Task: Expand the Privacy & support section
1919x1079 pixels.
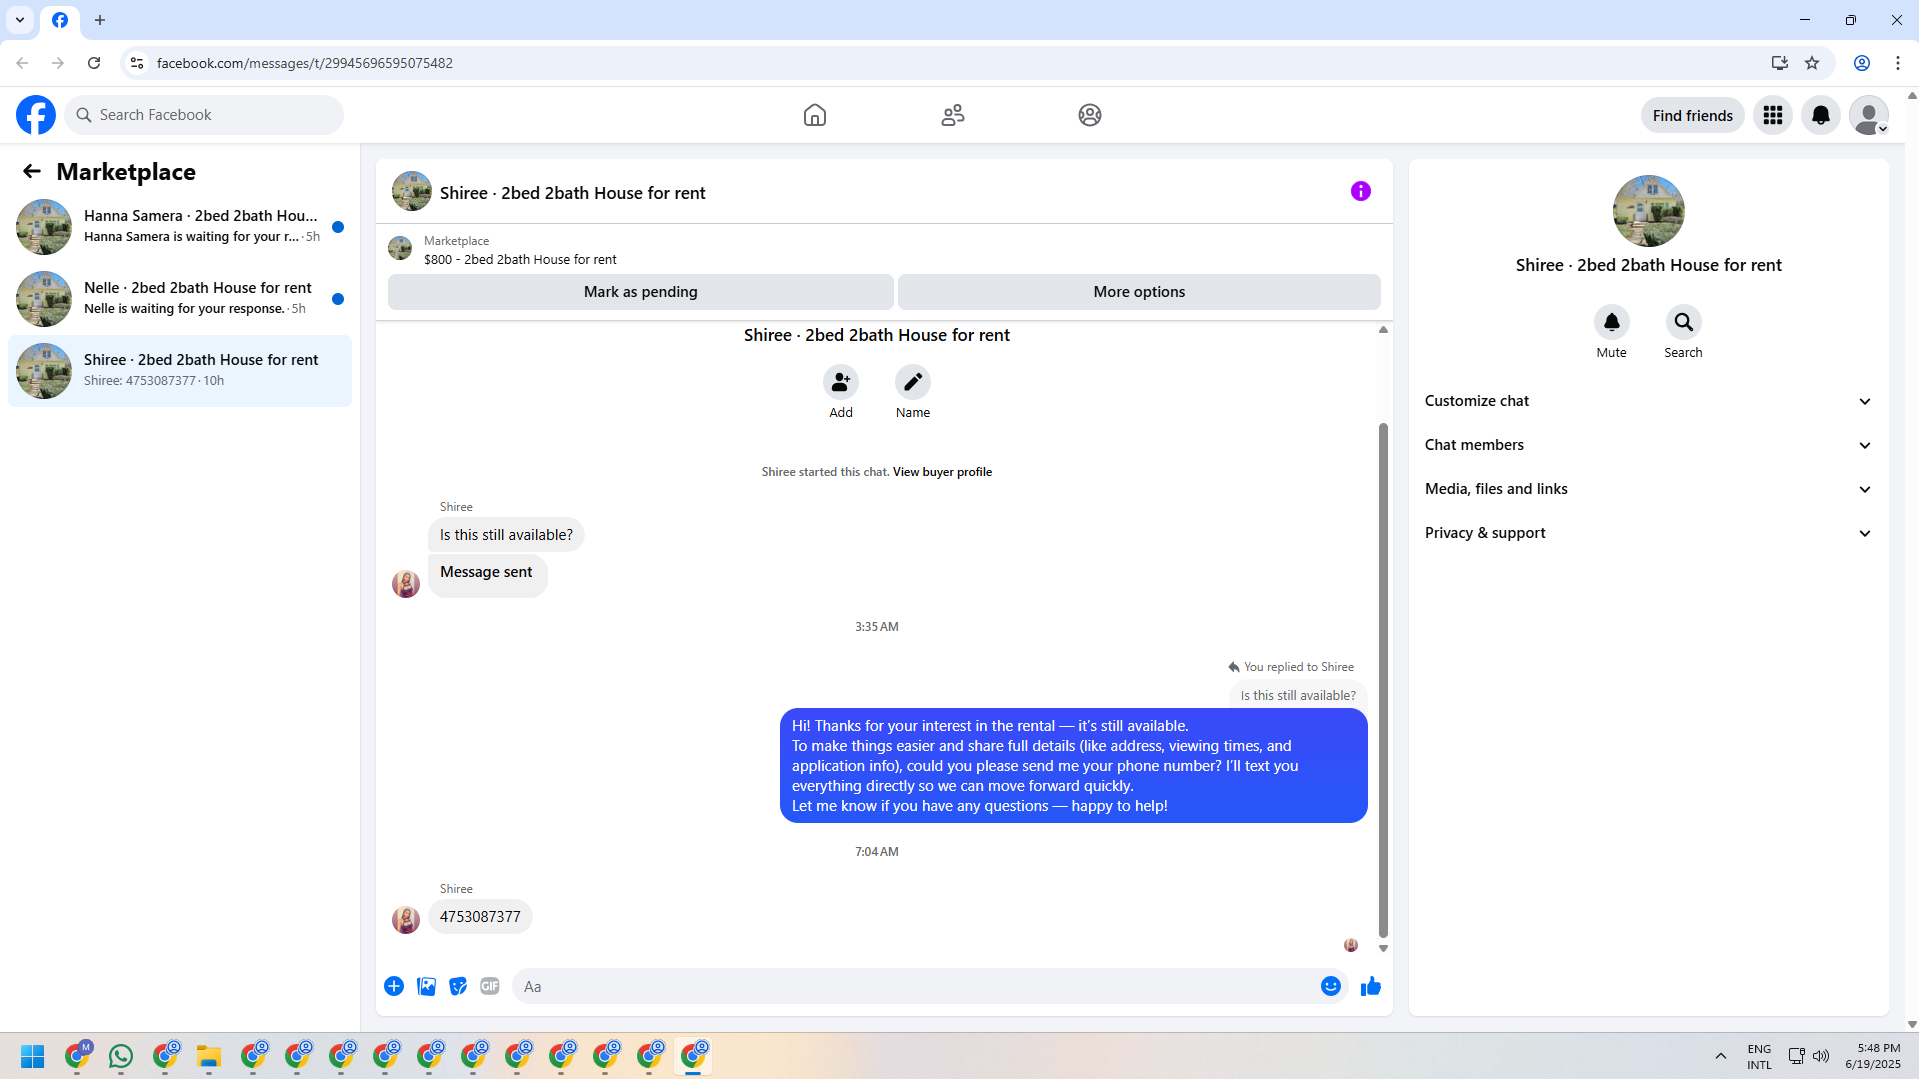Action: tap(1648, 533)
